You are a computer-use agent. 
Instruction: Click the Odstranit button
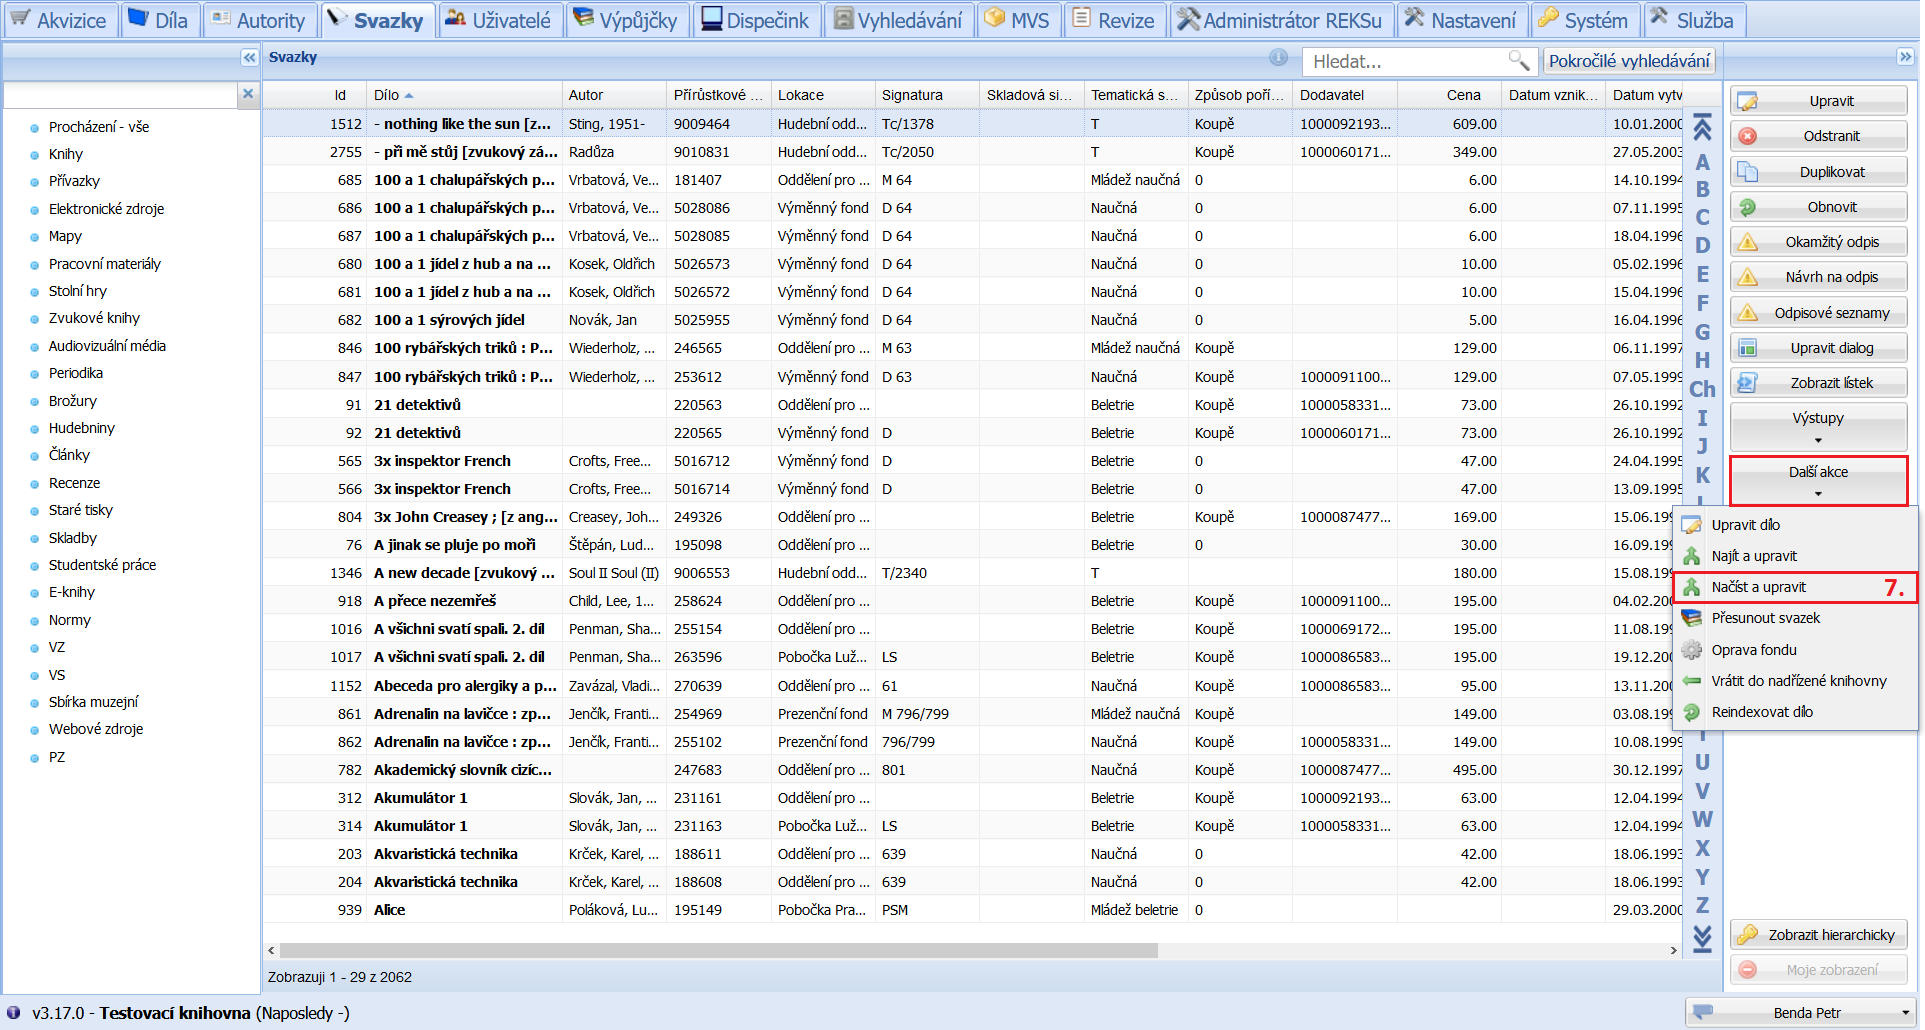(x=1819, y=136)
